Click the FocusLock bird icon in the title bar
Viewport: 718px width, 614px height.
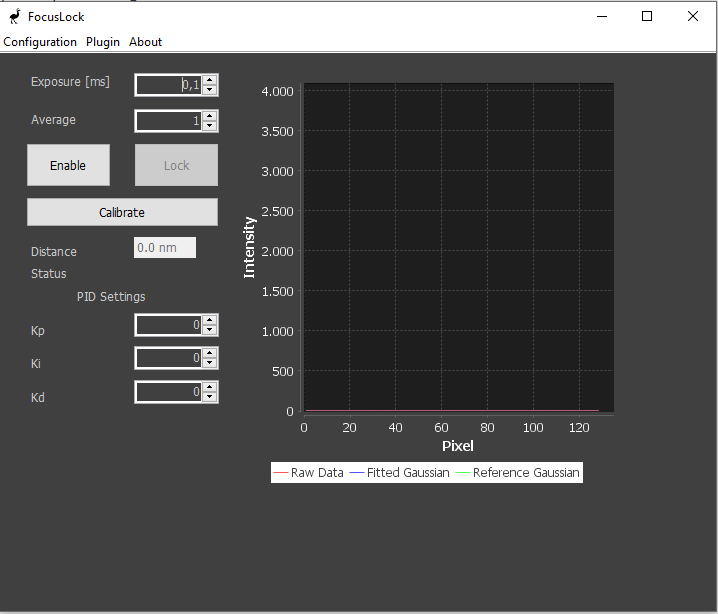point(15,16)
